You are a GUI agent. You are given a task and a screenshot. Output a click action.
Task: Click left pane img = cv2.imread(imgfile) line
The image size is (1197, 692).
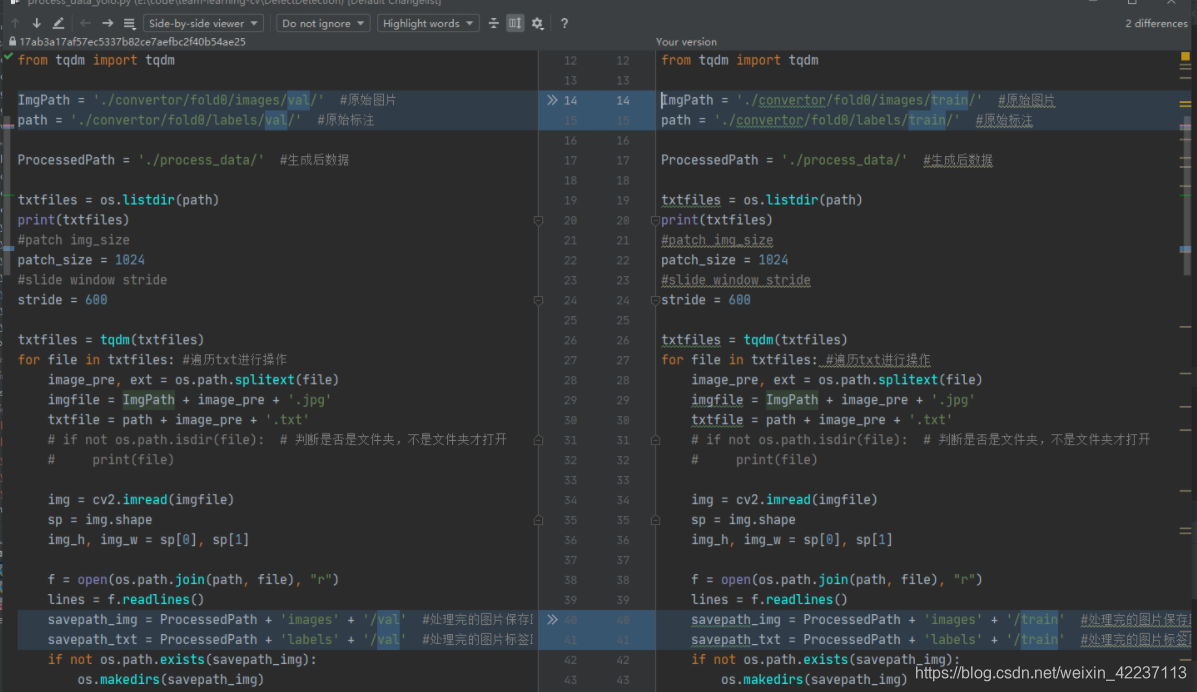(x=140, y=500)
